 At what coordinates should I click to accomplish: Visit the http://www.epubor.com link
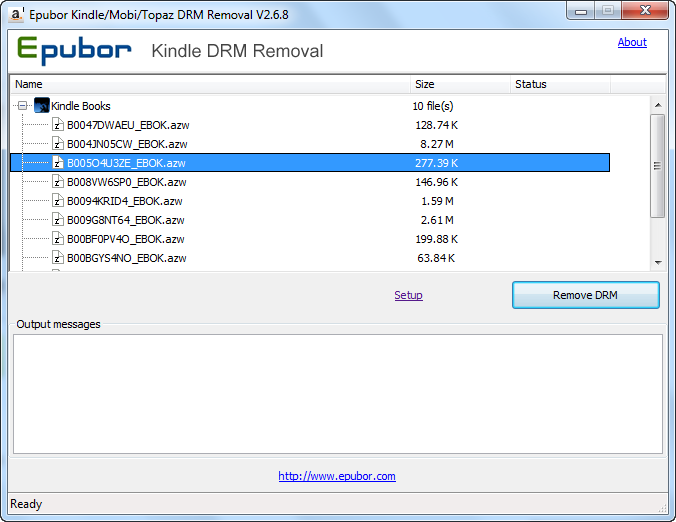tap(337, 476)
